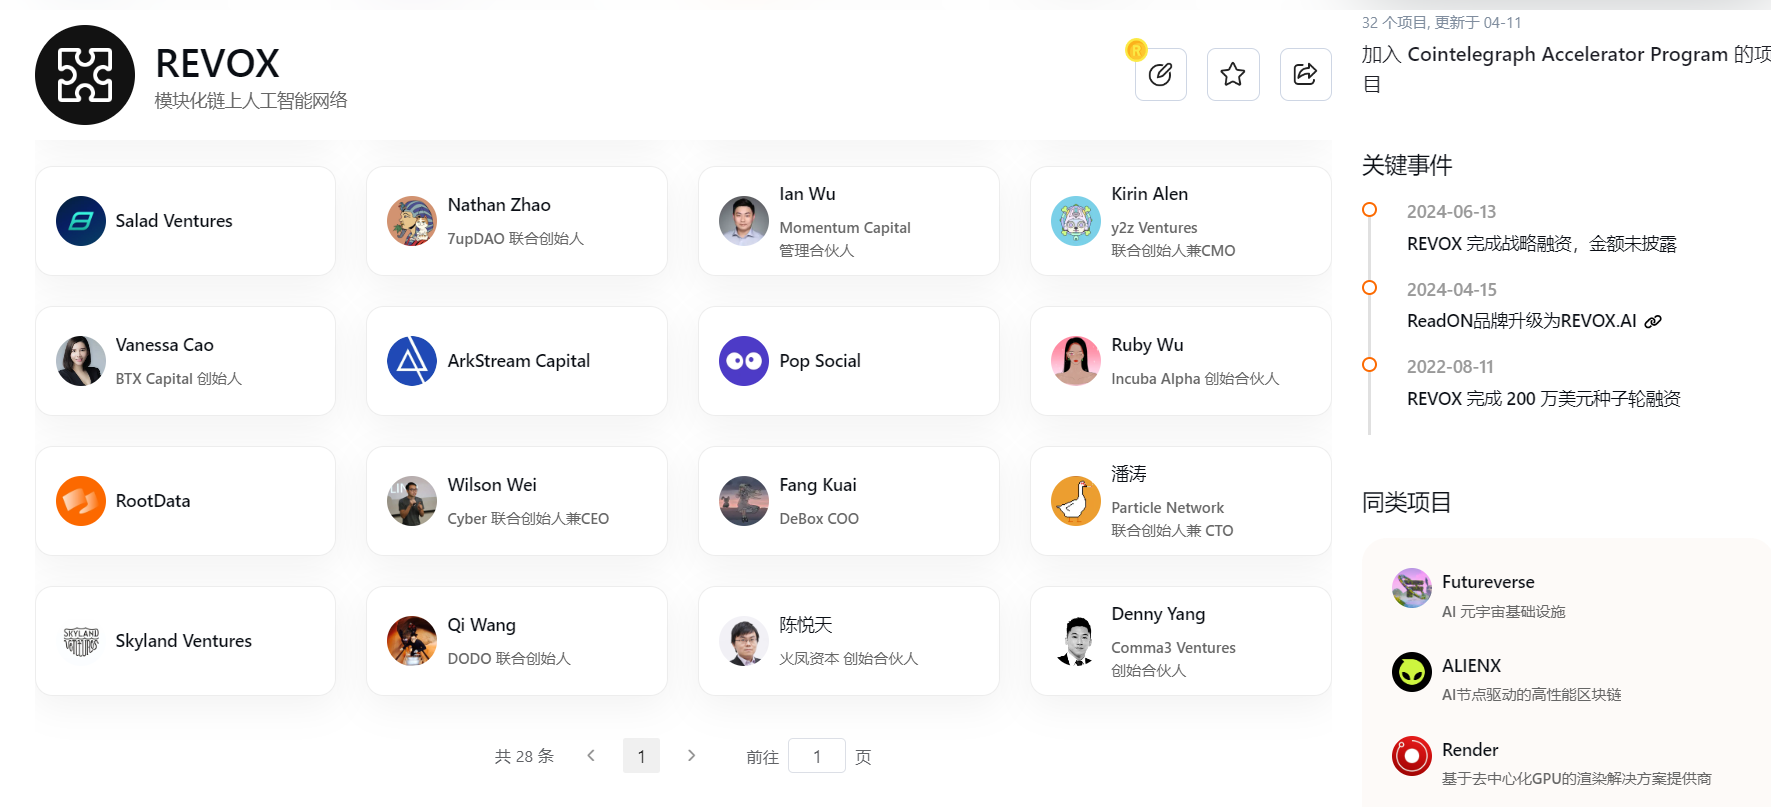This screenshot has width=1771, height=807.
Task: Click the go-to page number input
Action: 816,756
